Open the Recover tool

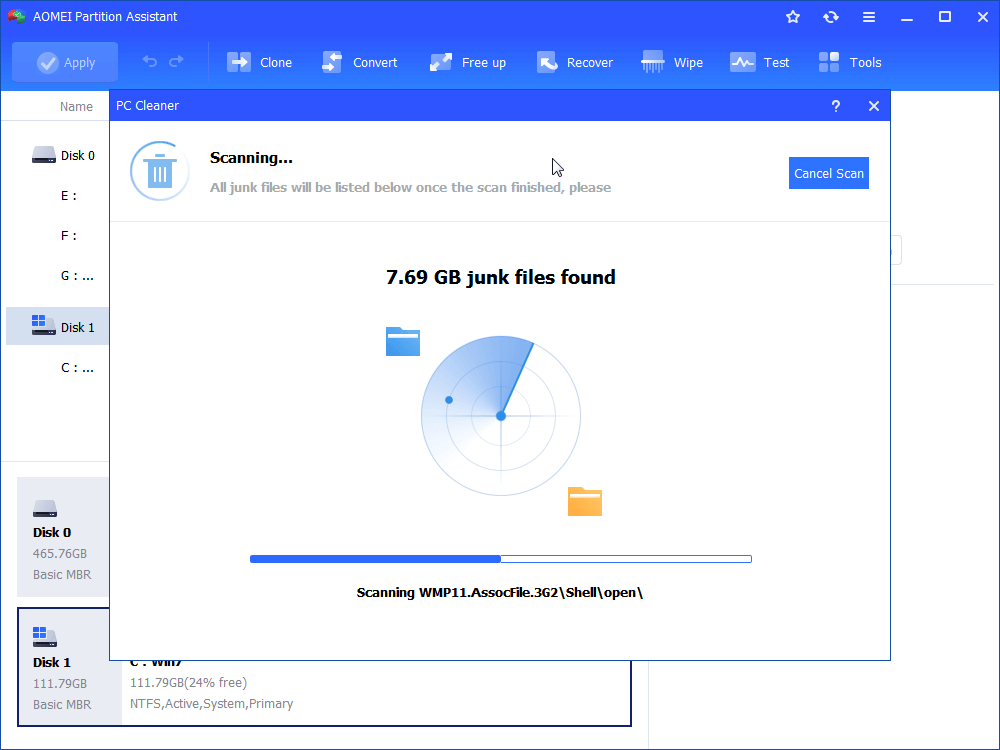point(575,62)
